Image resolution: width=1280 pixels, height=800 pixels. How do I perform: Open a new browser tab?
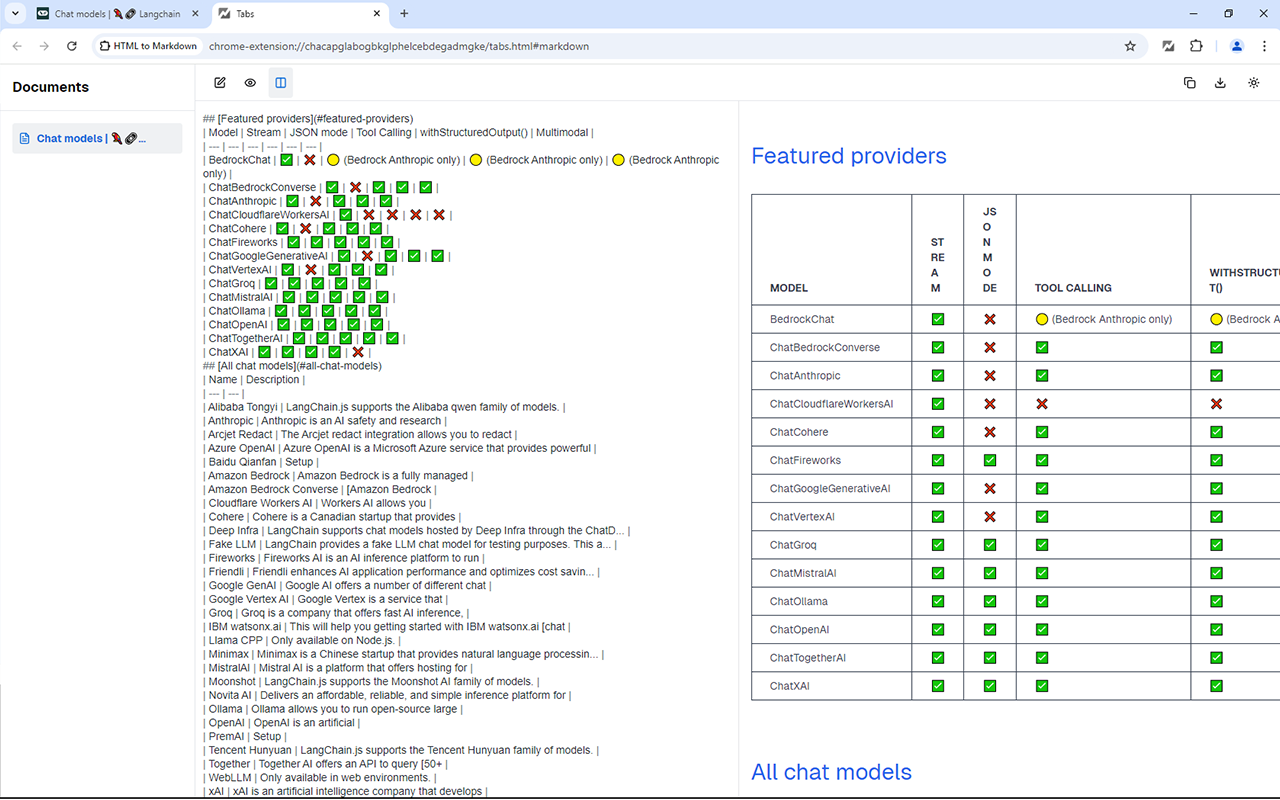[x=404, y=14]
